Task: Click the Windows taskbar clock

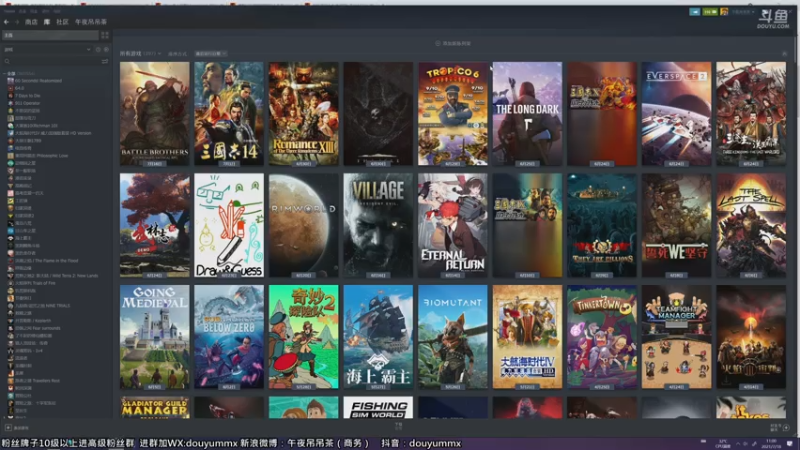Action: [771, 443]
